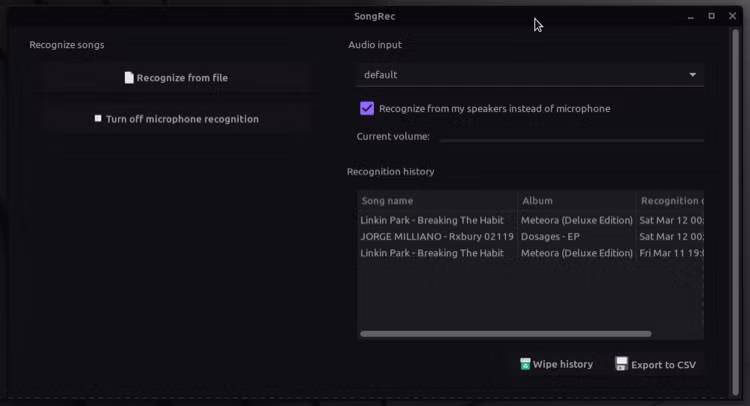Click the Recognition date column header
750x406 pixels.
(670, 201)
